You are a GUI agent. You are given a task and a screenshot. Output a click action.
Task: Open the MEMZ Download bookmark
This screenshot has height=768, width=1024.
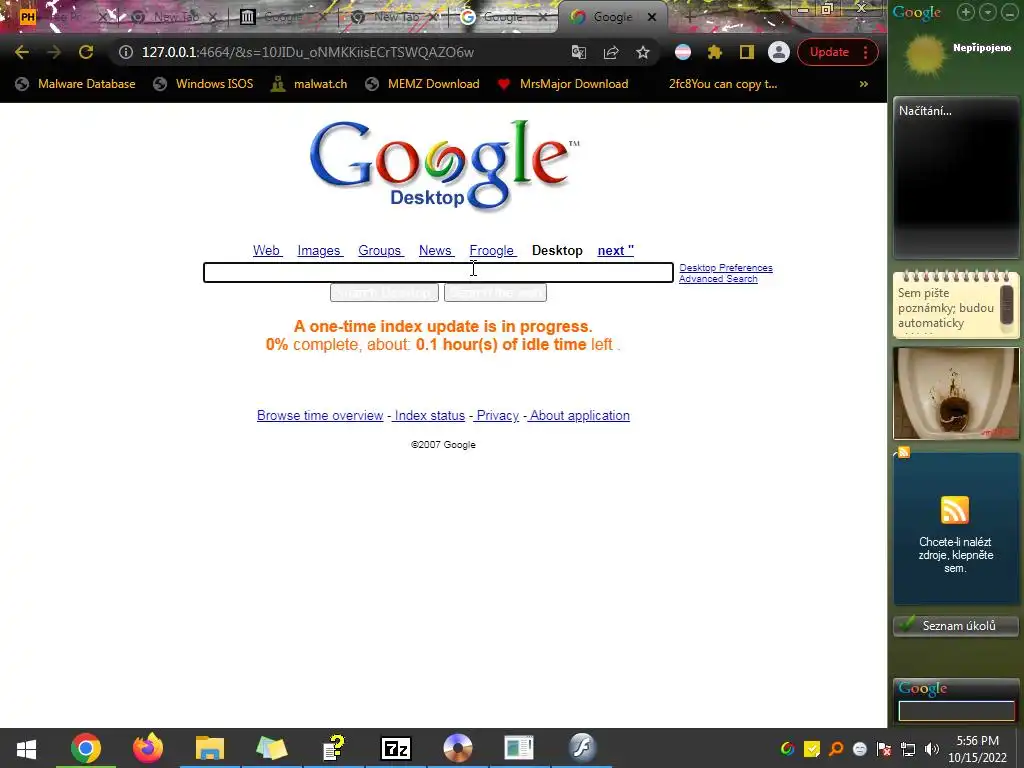pos(423,84)
